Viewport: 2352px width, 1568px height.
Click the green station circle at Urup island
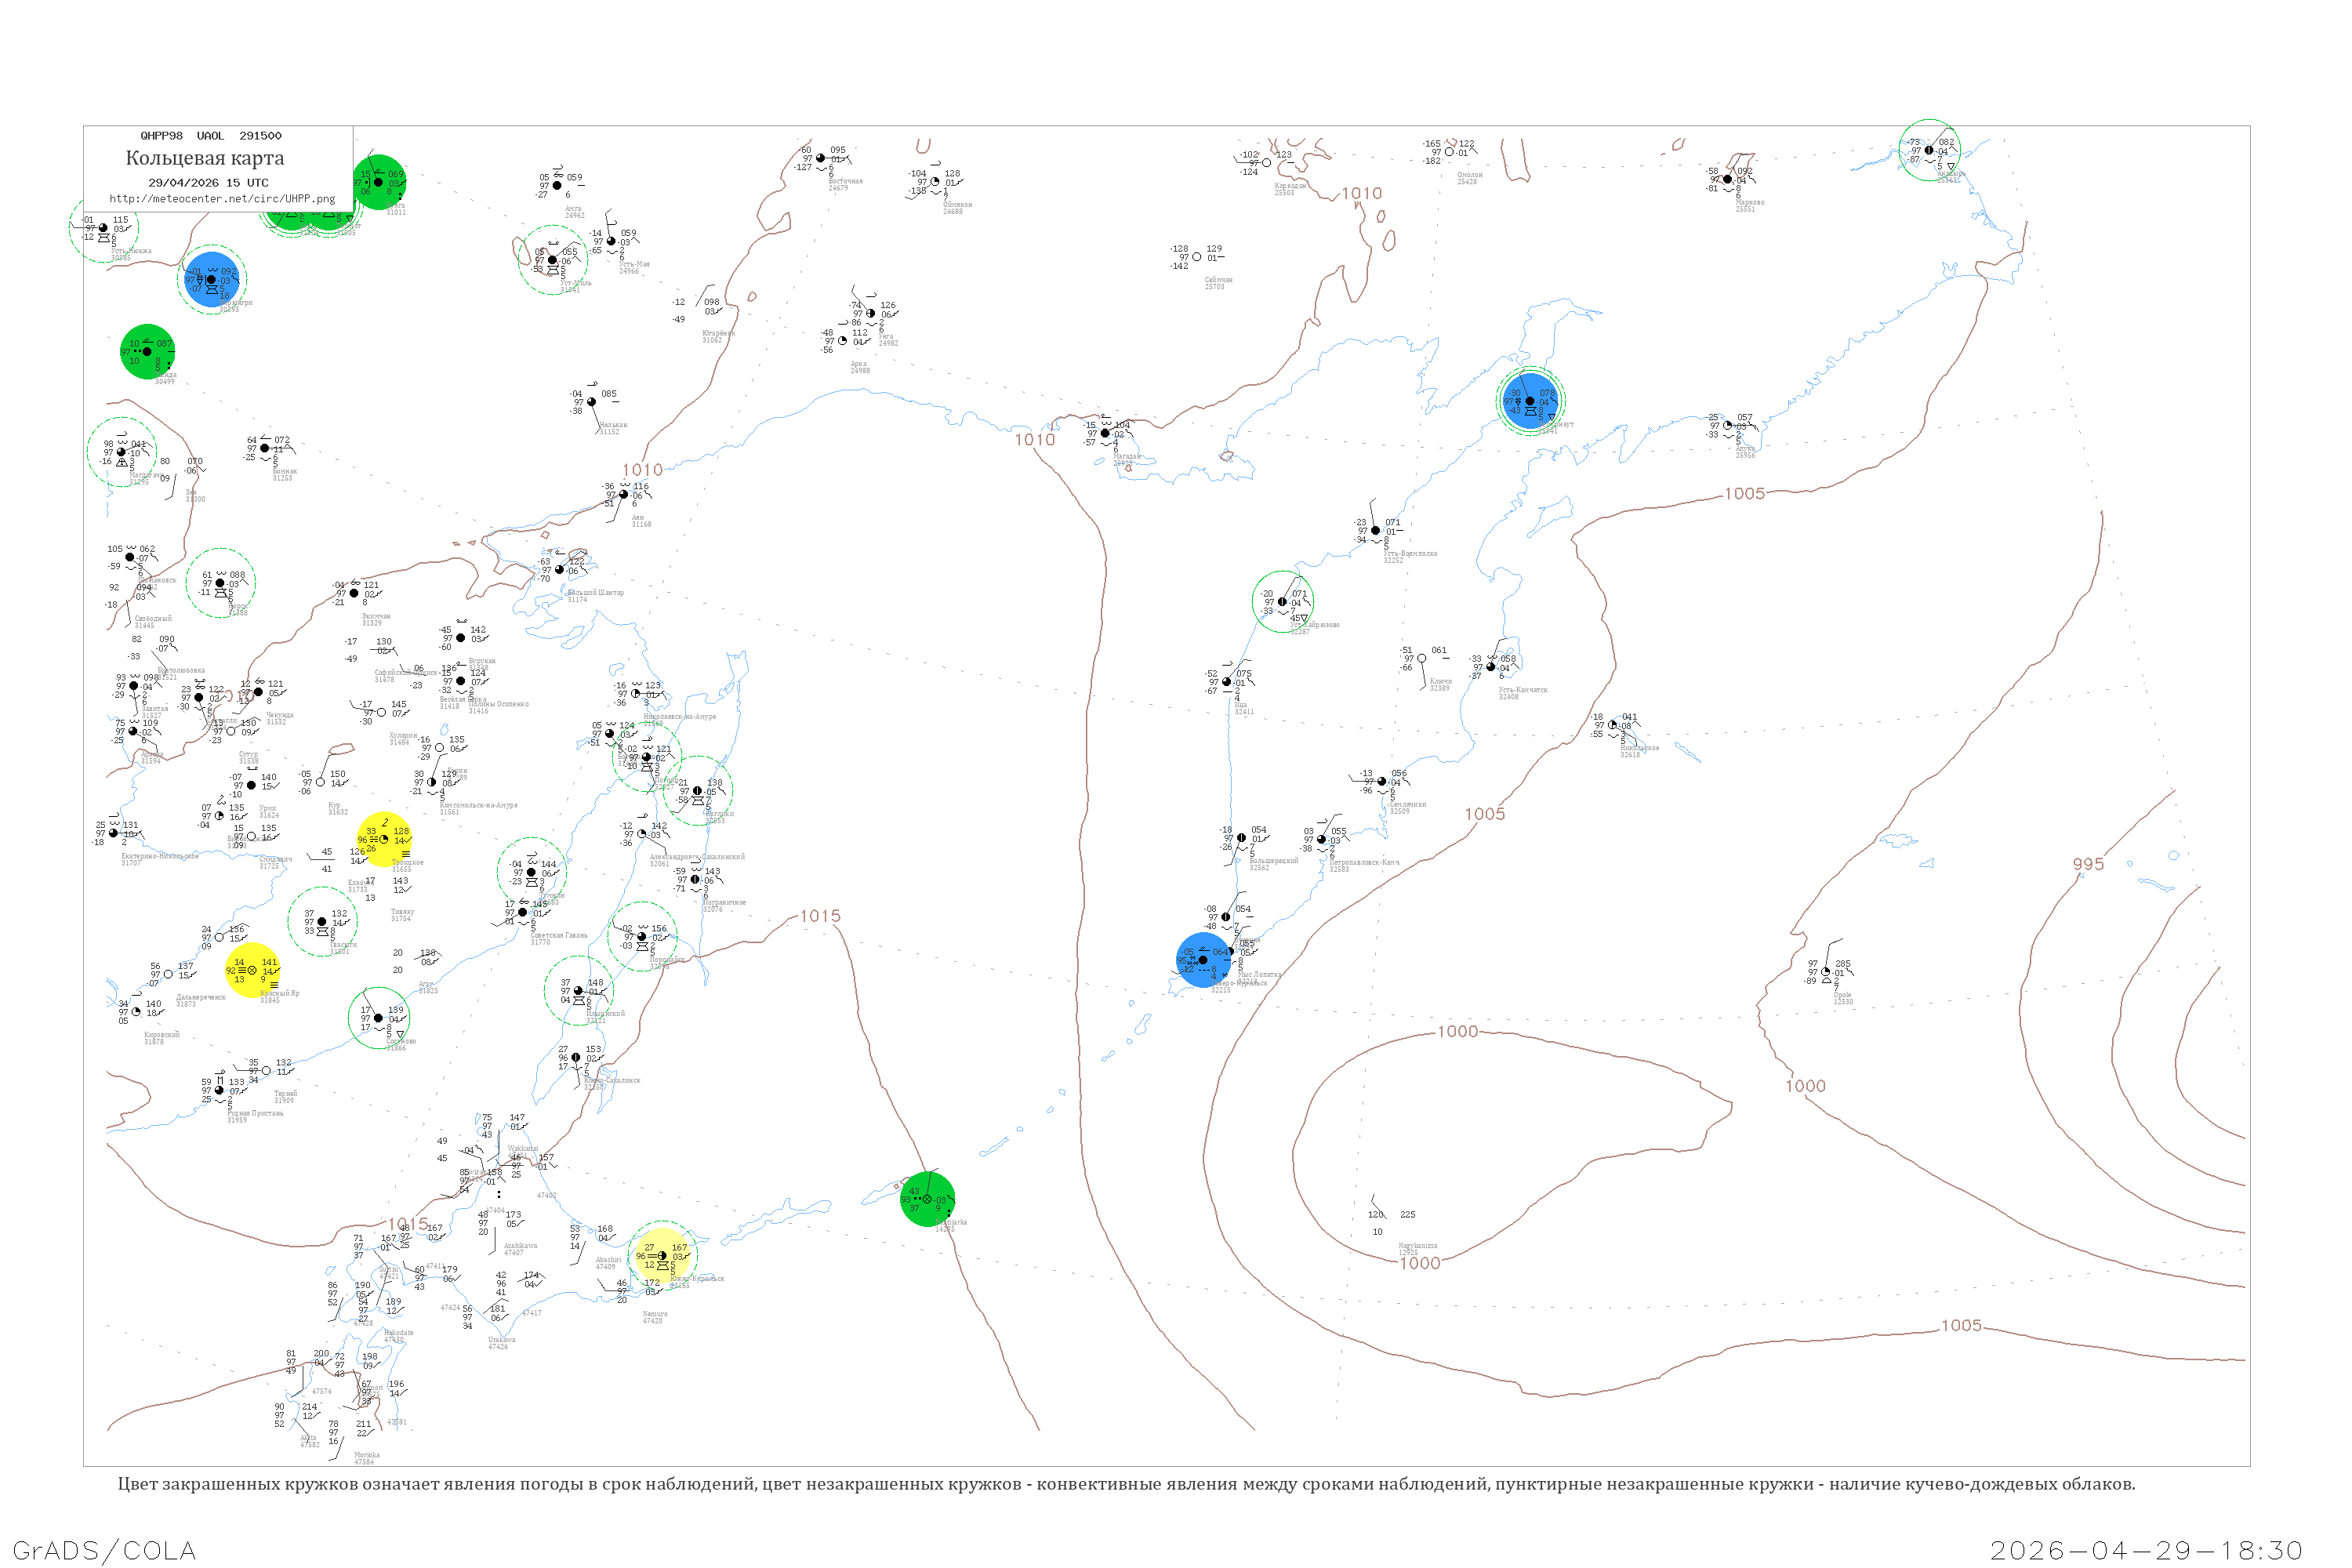click(927, 1200)
